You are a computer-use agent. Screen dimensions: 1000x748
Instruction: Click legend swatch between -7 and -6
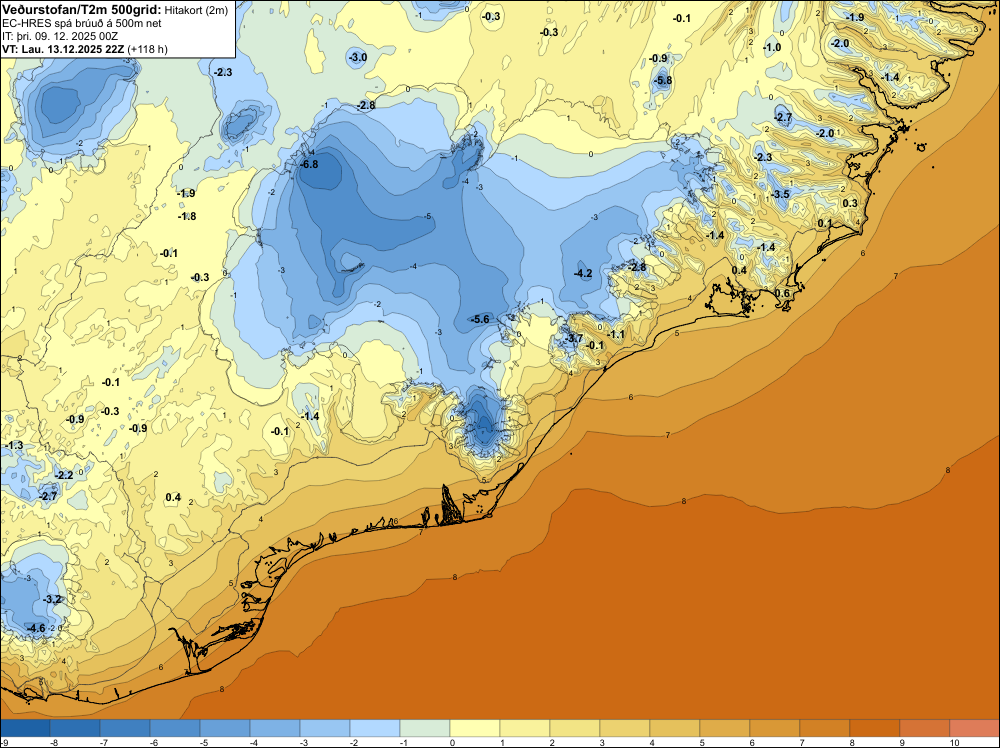point(125,728)
